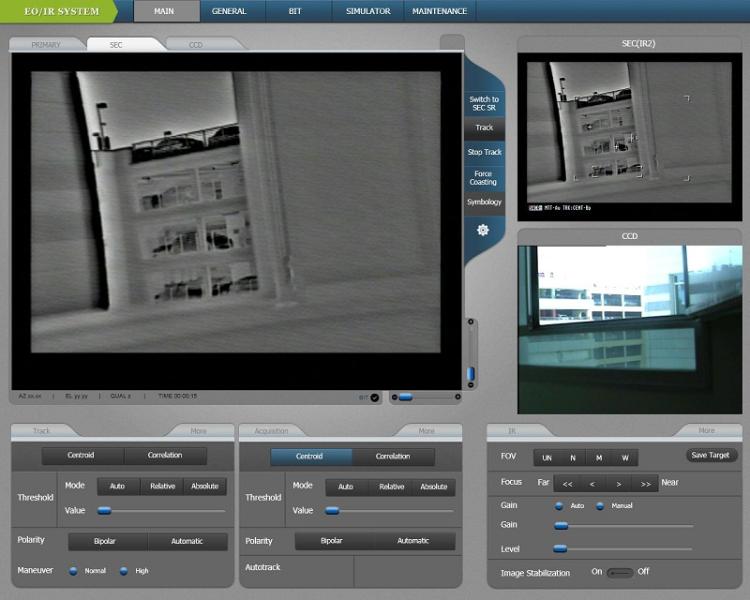Set IR gain to Auto
The image size is (750, 600).
coord(559,506)
